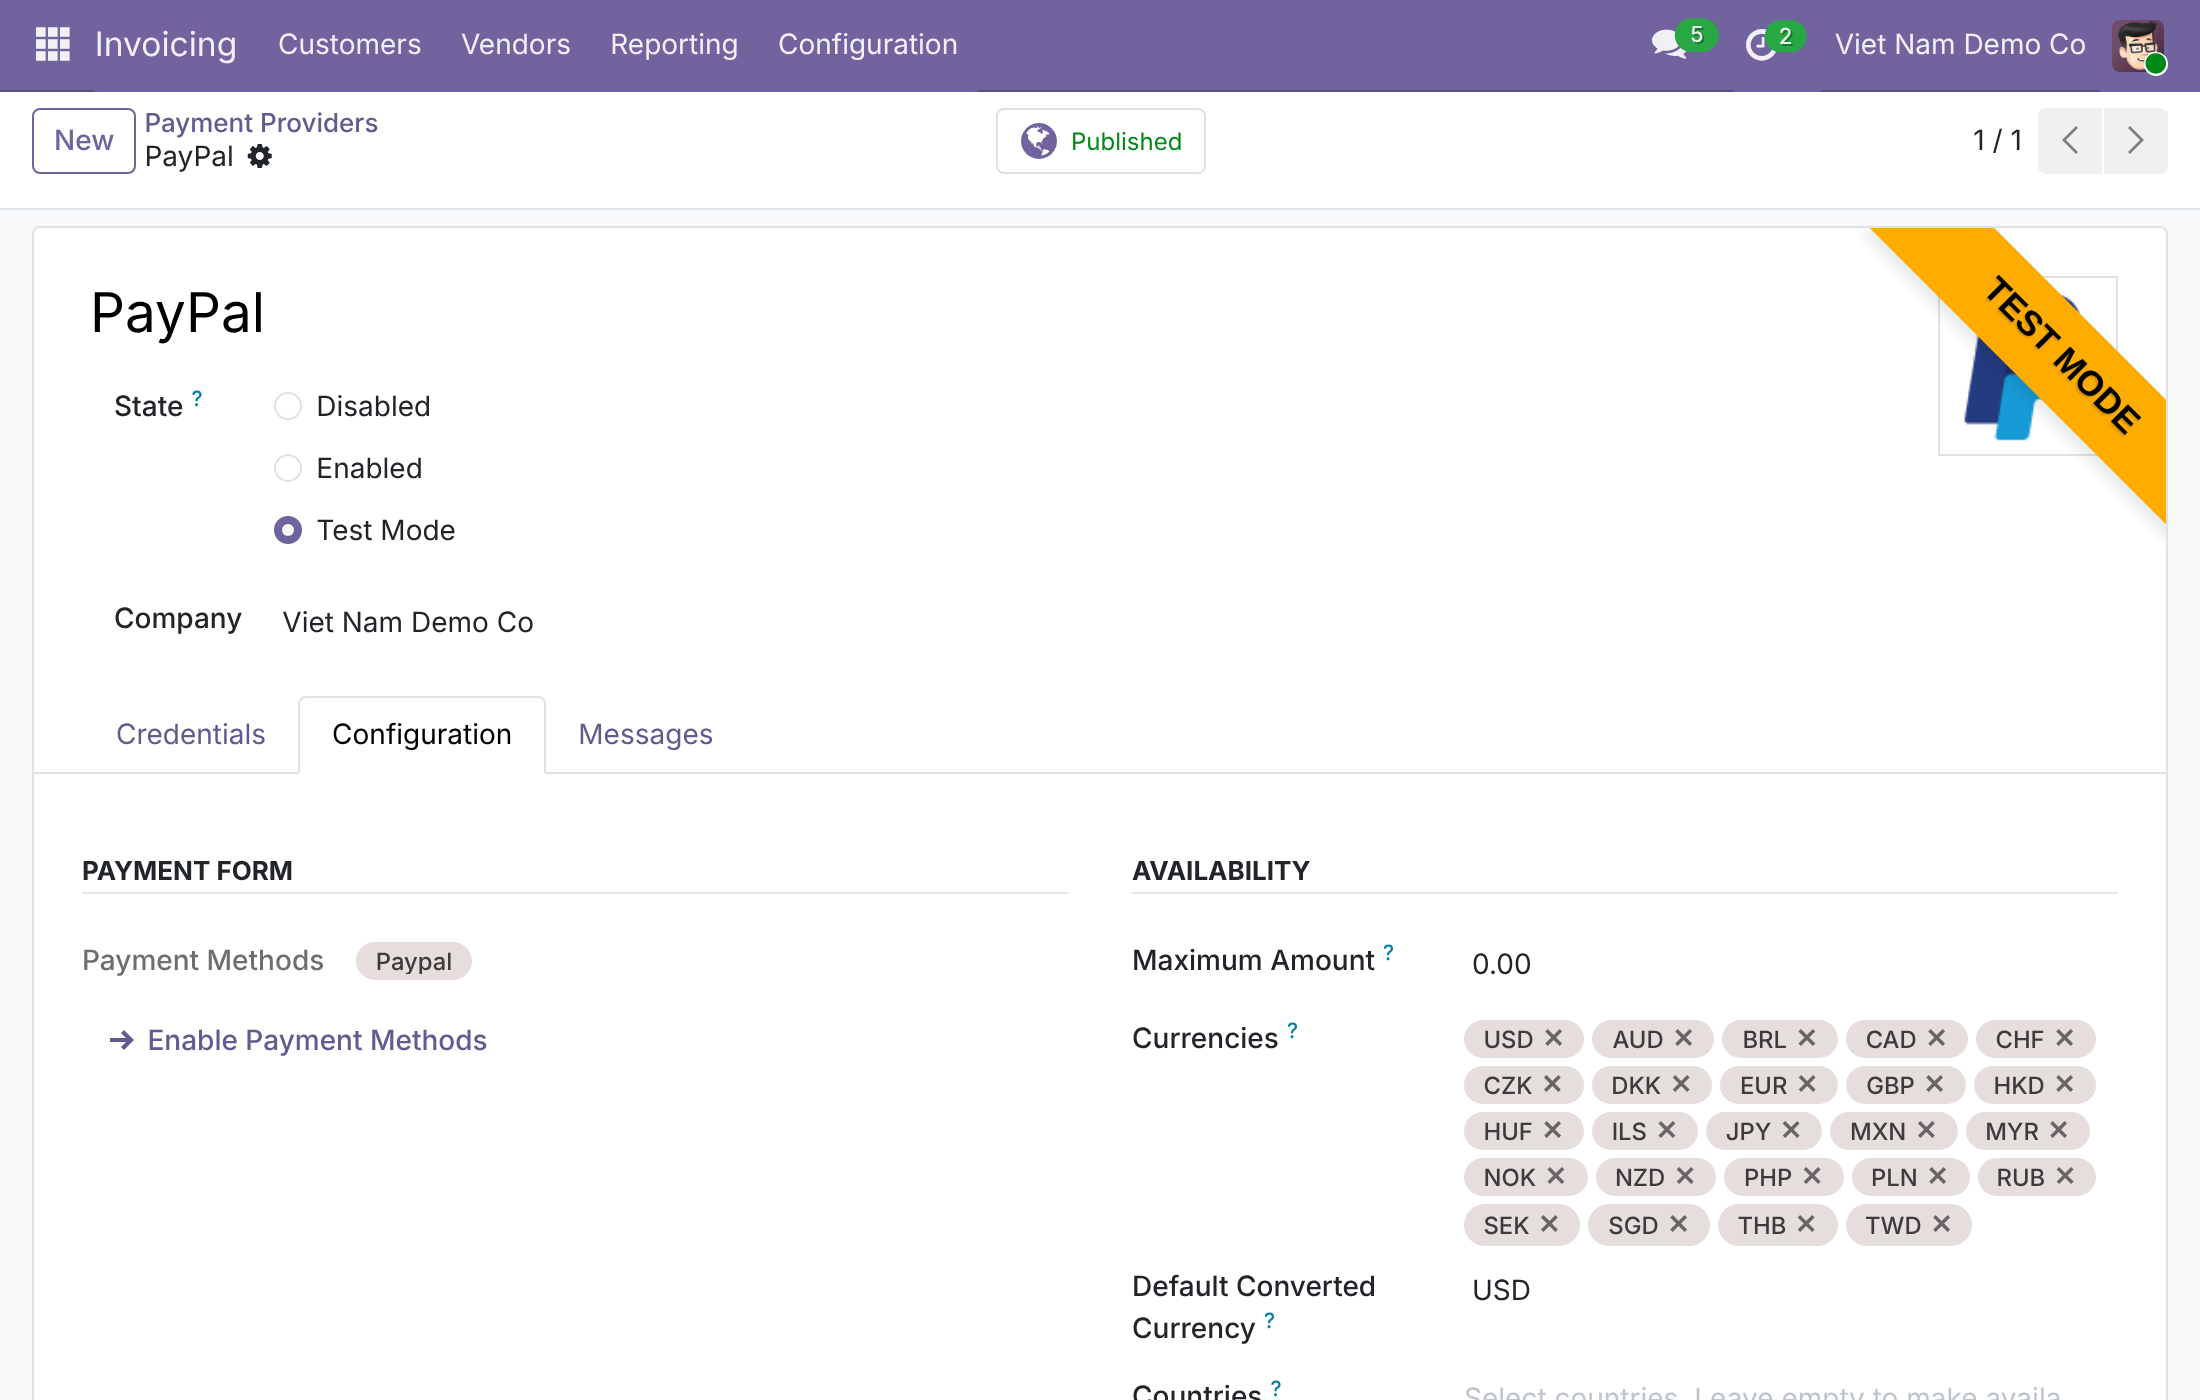Remove the HUF currency tag
Image resolution: width=2200 pixels, height=1400 pixels.
point(1552,1130)
